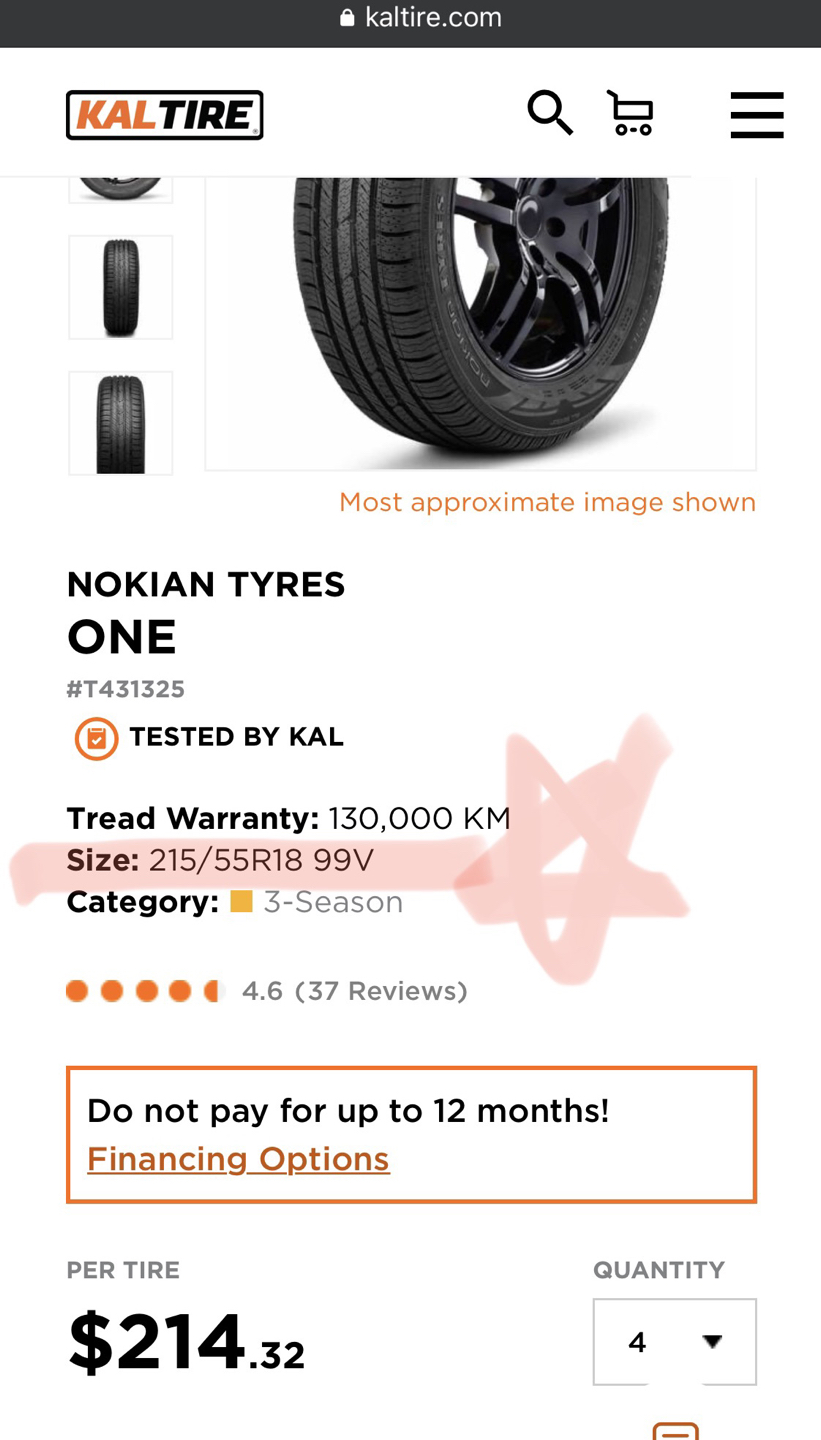Open the Financing Options link
821x1440 pixels.
click(238, 1159)
